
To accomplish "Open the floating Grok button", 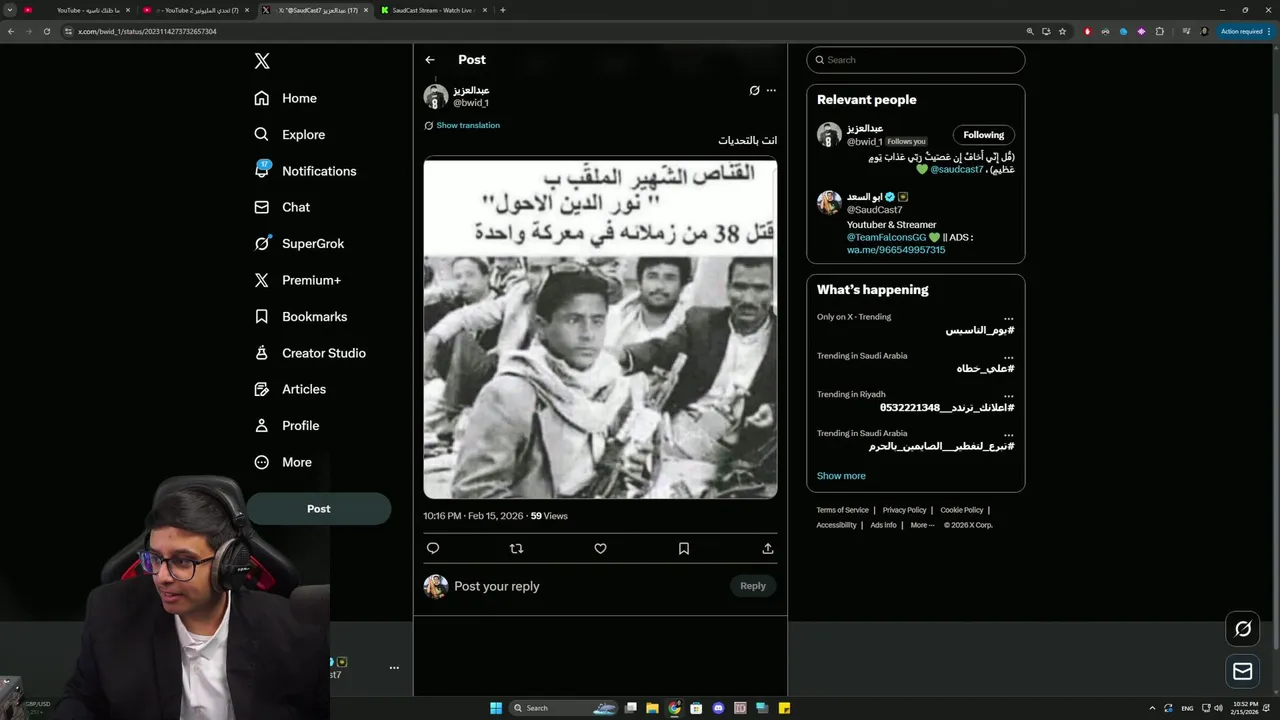I will pyautogui.click(x=1243, y=628).
